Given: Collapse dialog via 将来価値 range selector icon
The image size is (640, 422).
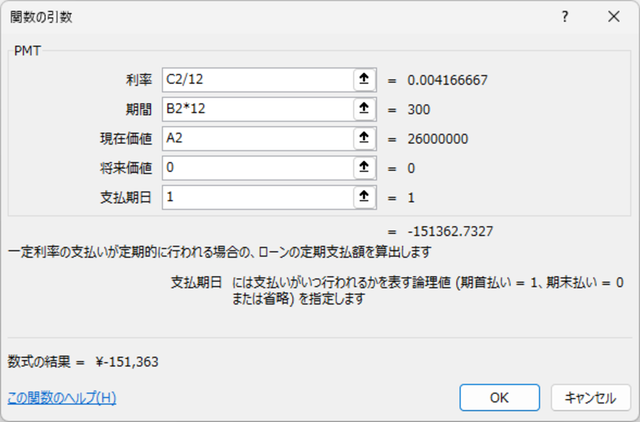Looking at the screenshot, I should click(x=364, y=168).
